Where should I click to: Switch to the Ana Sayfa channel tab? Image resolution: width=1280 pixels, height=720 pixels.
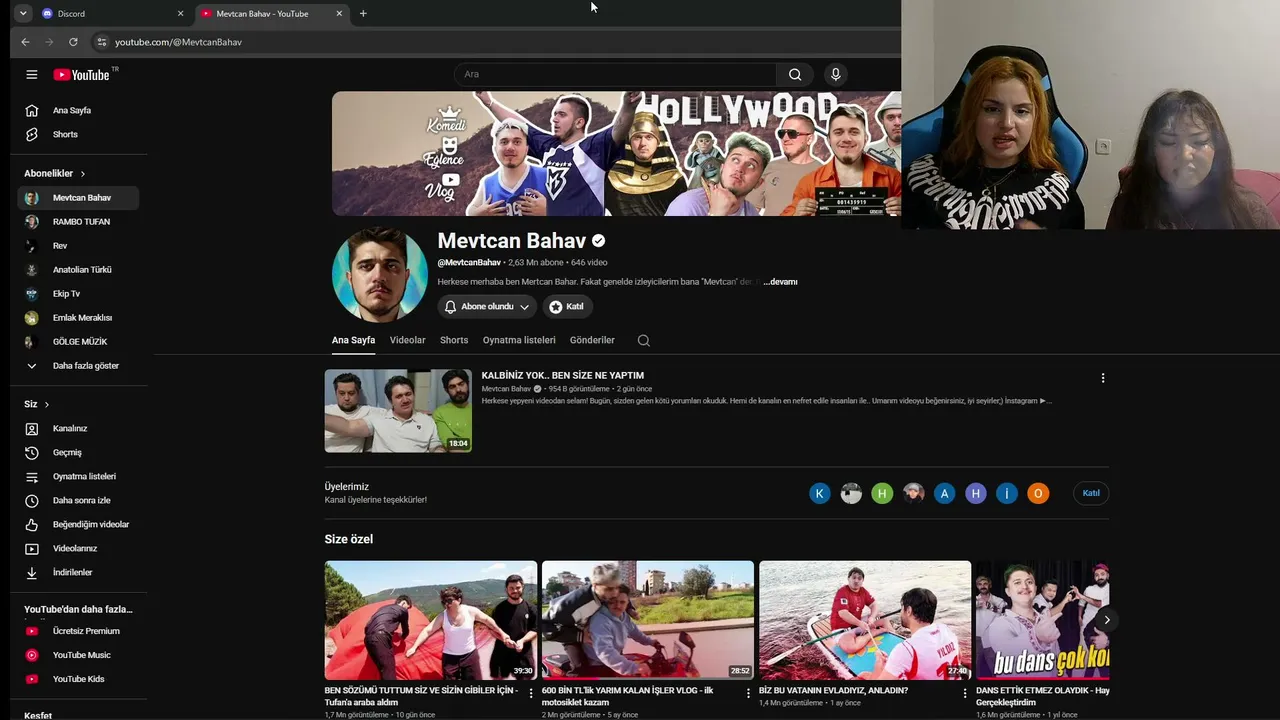(x=353, y=340)
